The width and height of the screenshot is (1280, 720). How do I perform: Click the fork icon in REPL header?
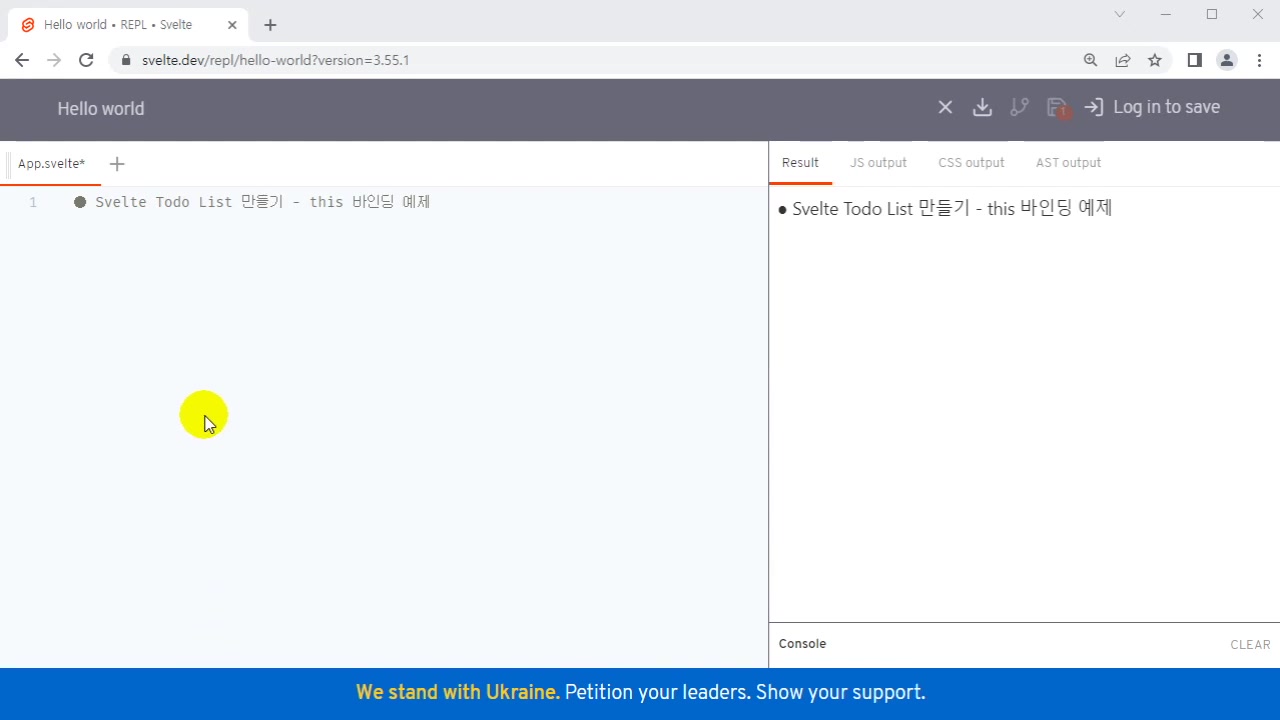pyautogui.click(x=1019, y=107)
